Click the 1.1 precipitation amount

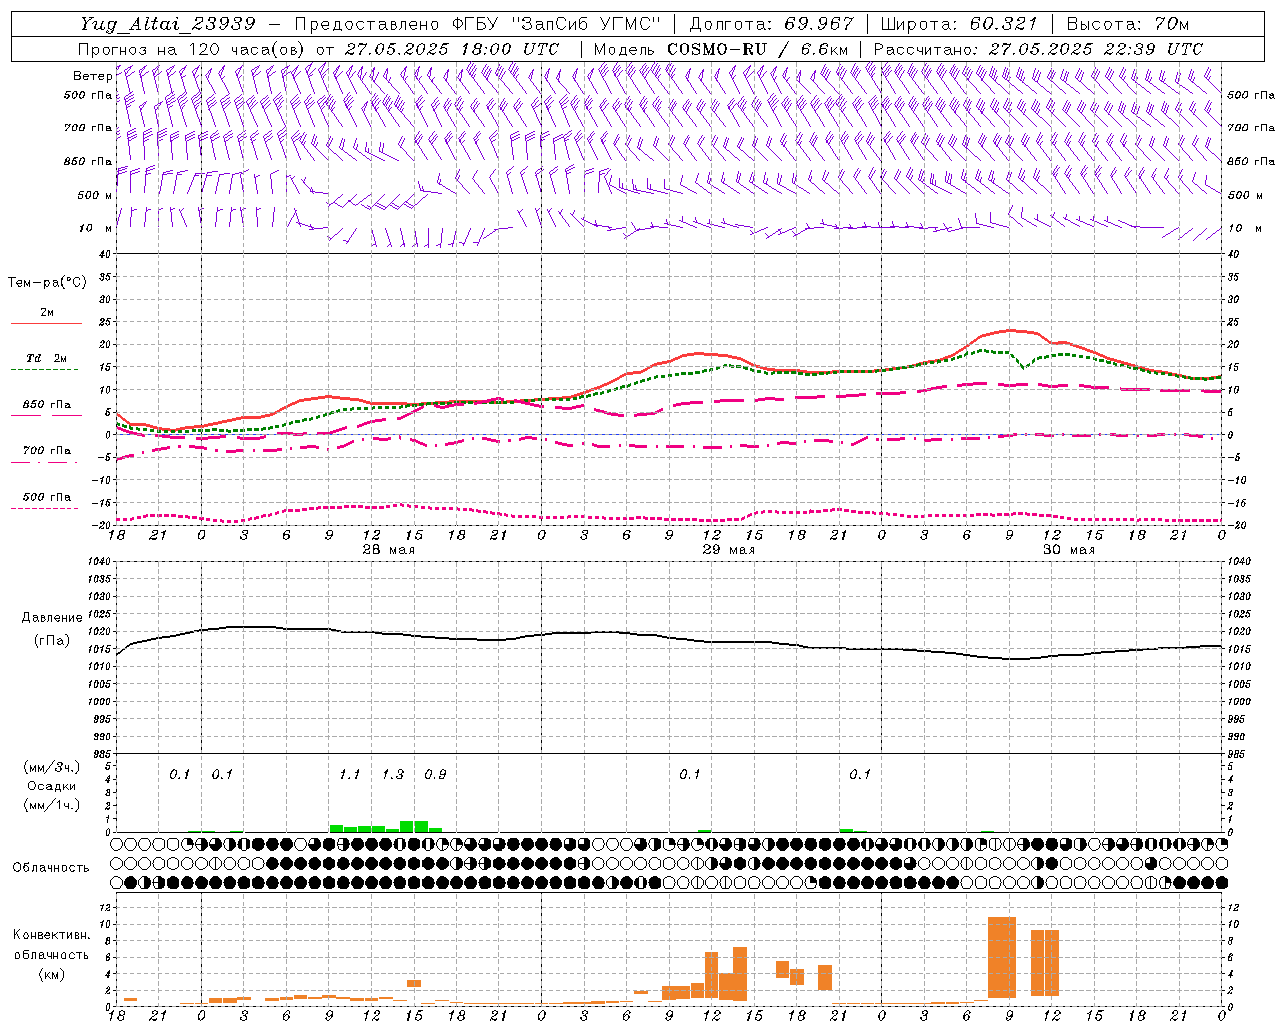pyautogui.click(x=349, y=774)
